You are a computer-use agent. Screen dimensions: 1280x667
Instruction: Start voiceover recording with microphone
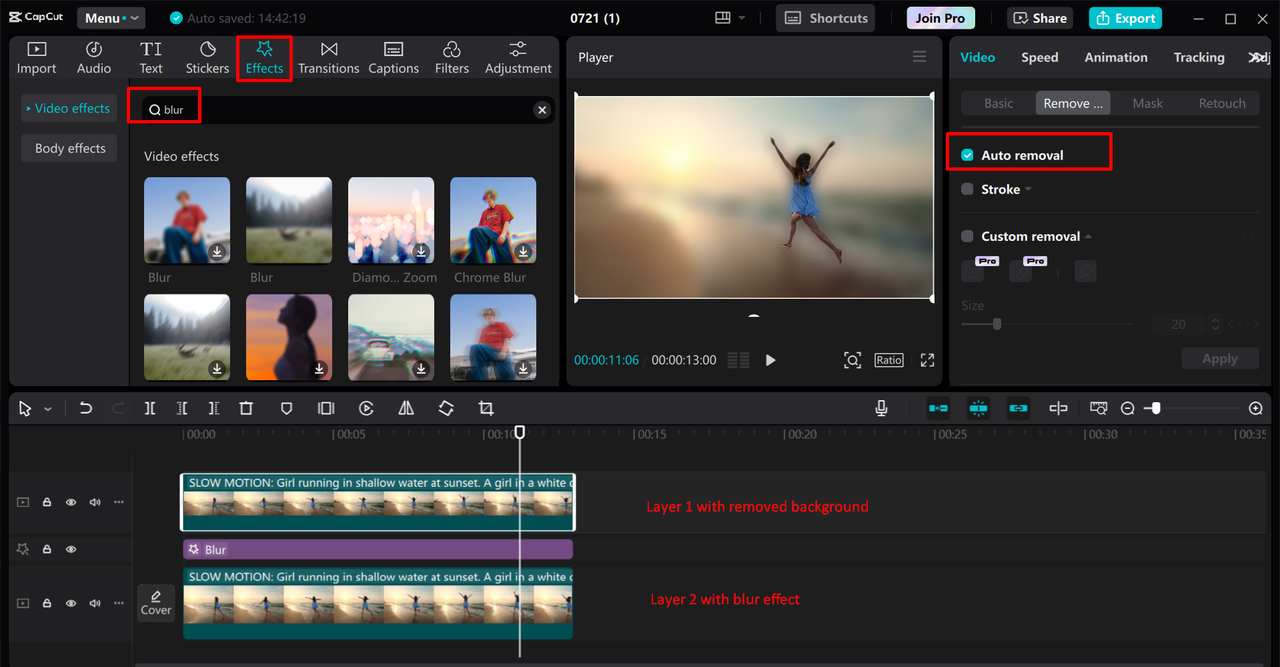coord(881,408)
